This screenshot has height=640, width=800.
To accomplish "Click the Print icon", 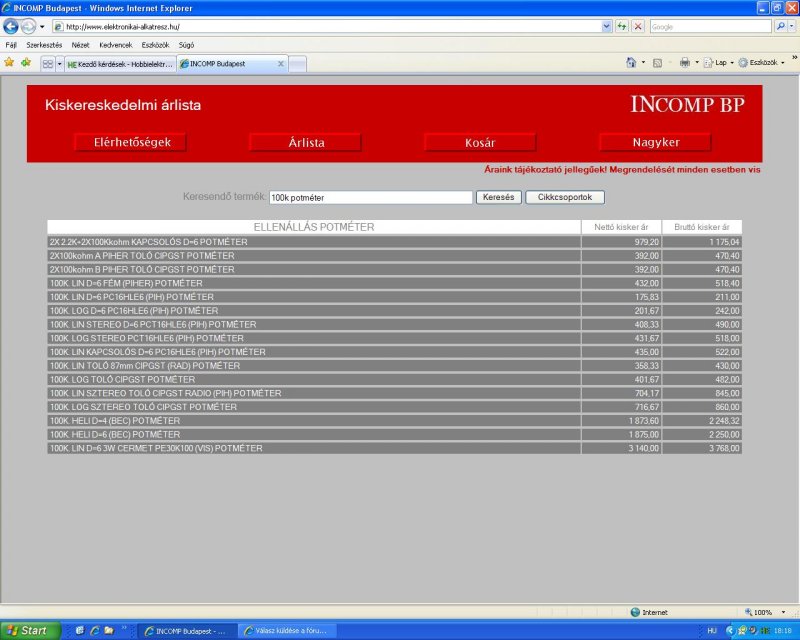I will [685, 63].
